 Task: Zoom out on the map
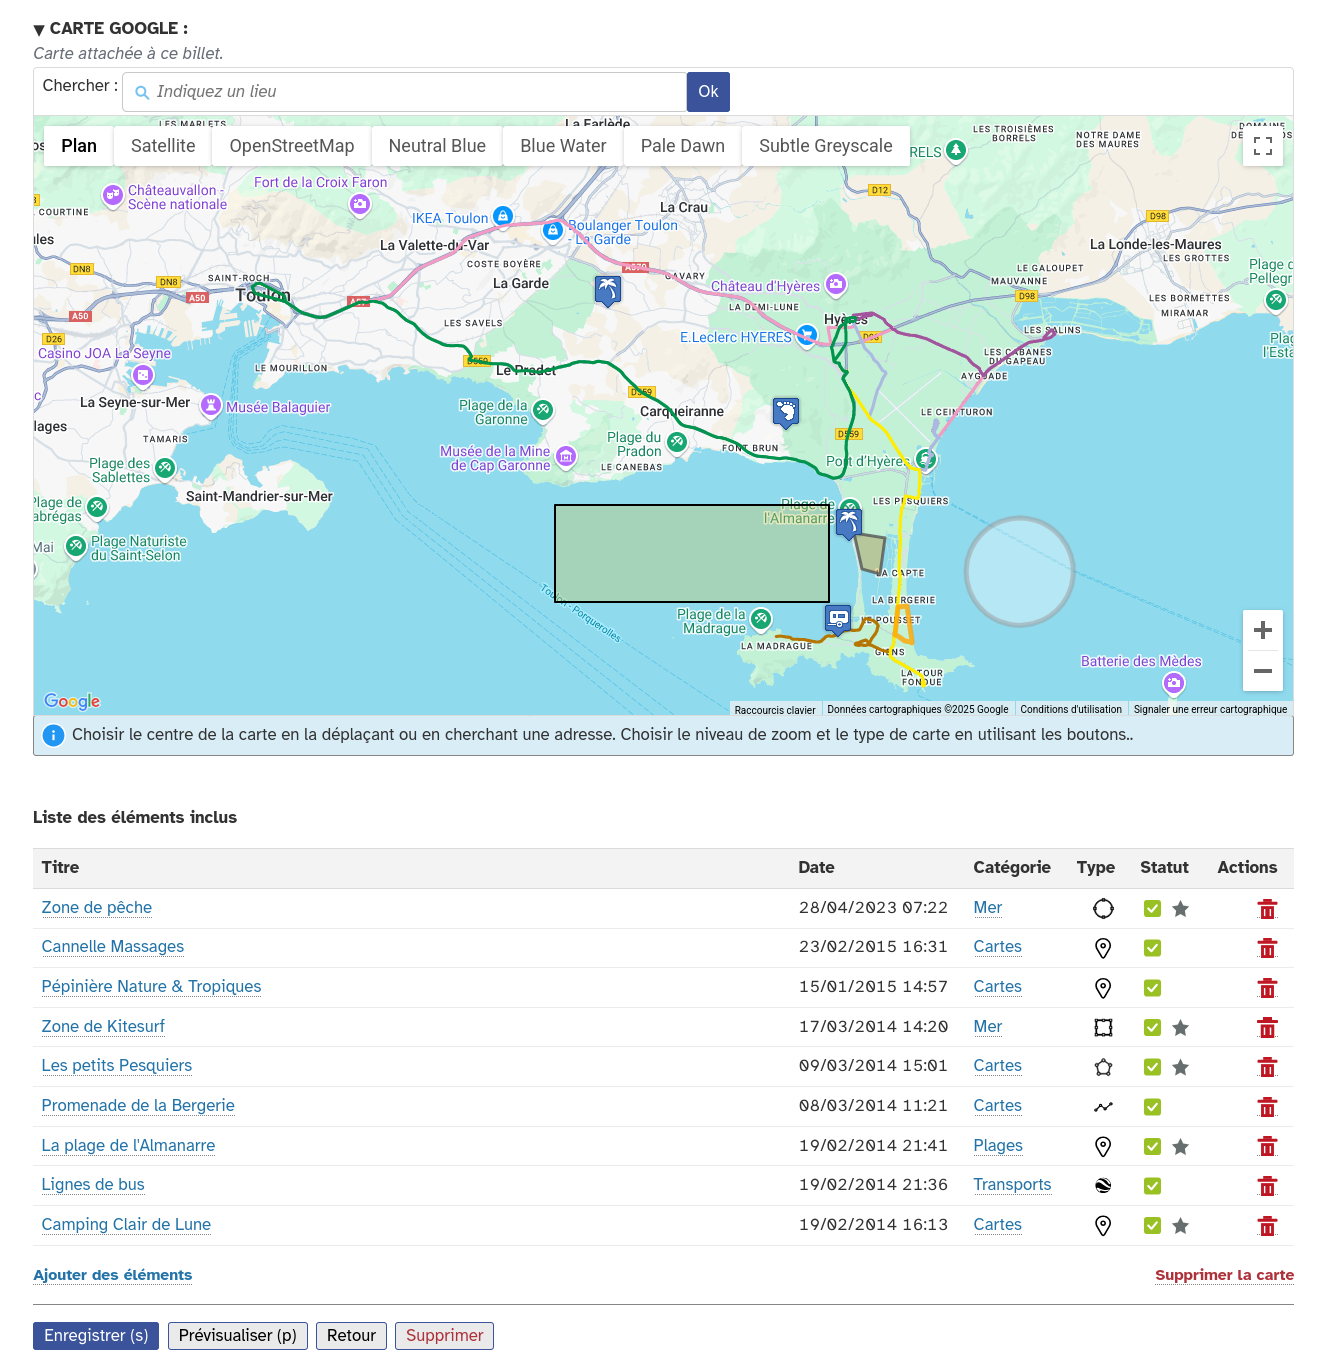click(x=1262, y=671)
